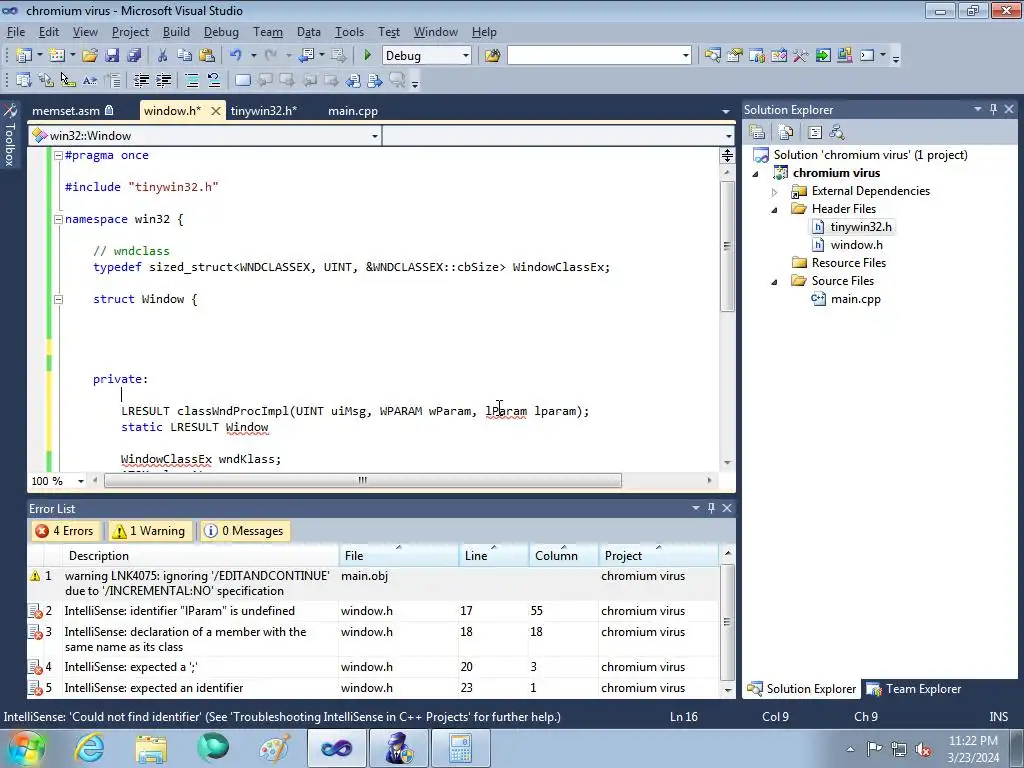Open the Undo history dropdown arrow
The image size is (1024, 768).
tap(253, 56)
